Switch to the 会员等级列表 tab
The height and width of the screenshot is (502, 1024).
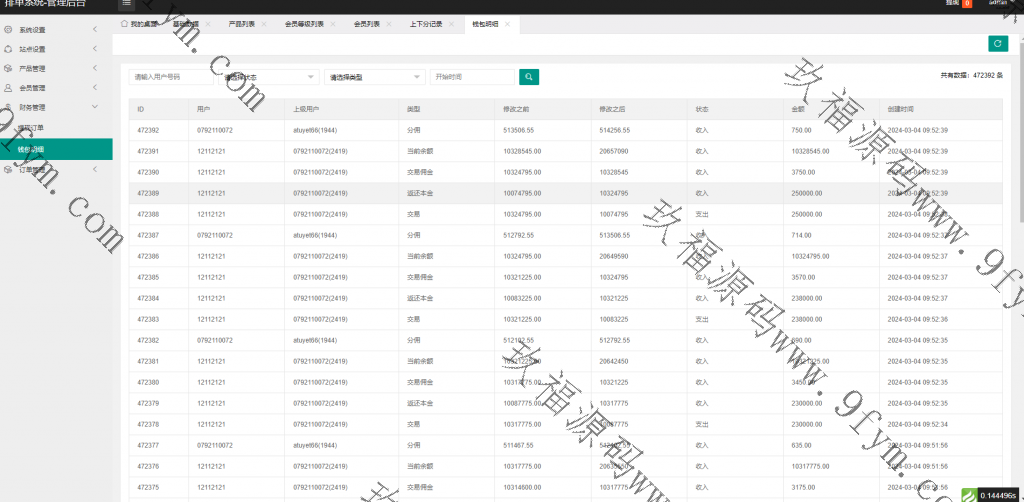304,23
